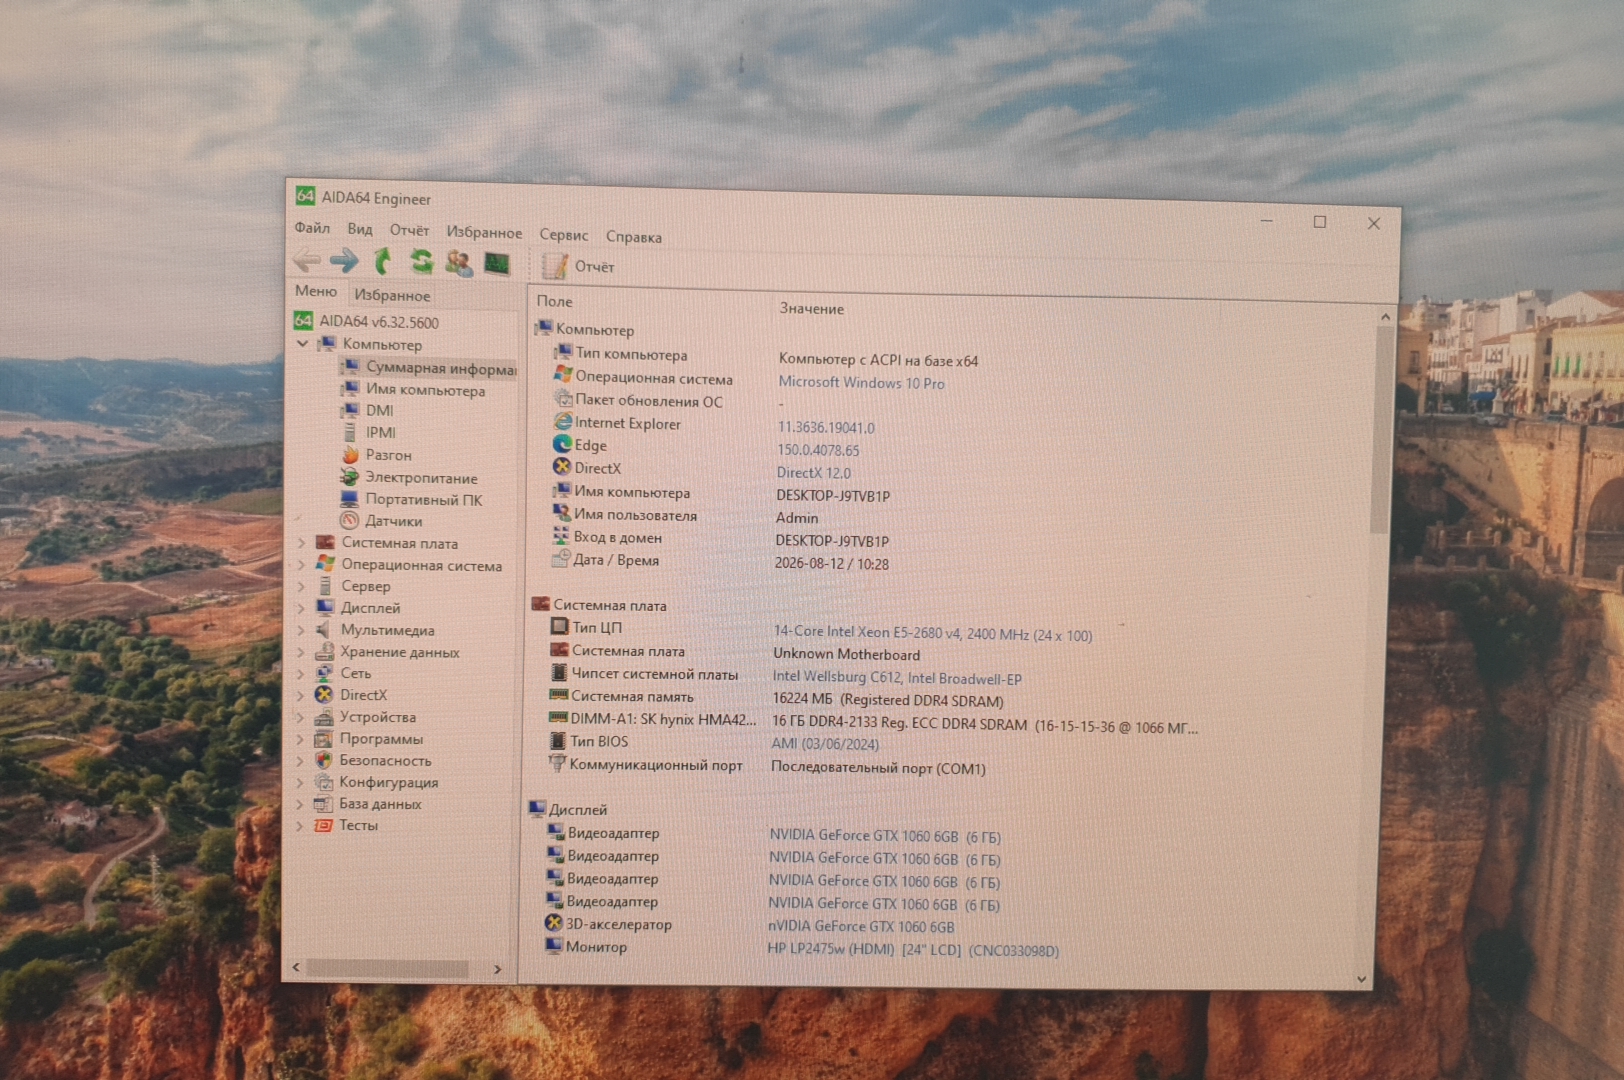Click the green Up arrow toolbar icon
1624x1080 pixels.
point(382,261)
